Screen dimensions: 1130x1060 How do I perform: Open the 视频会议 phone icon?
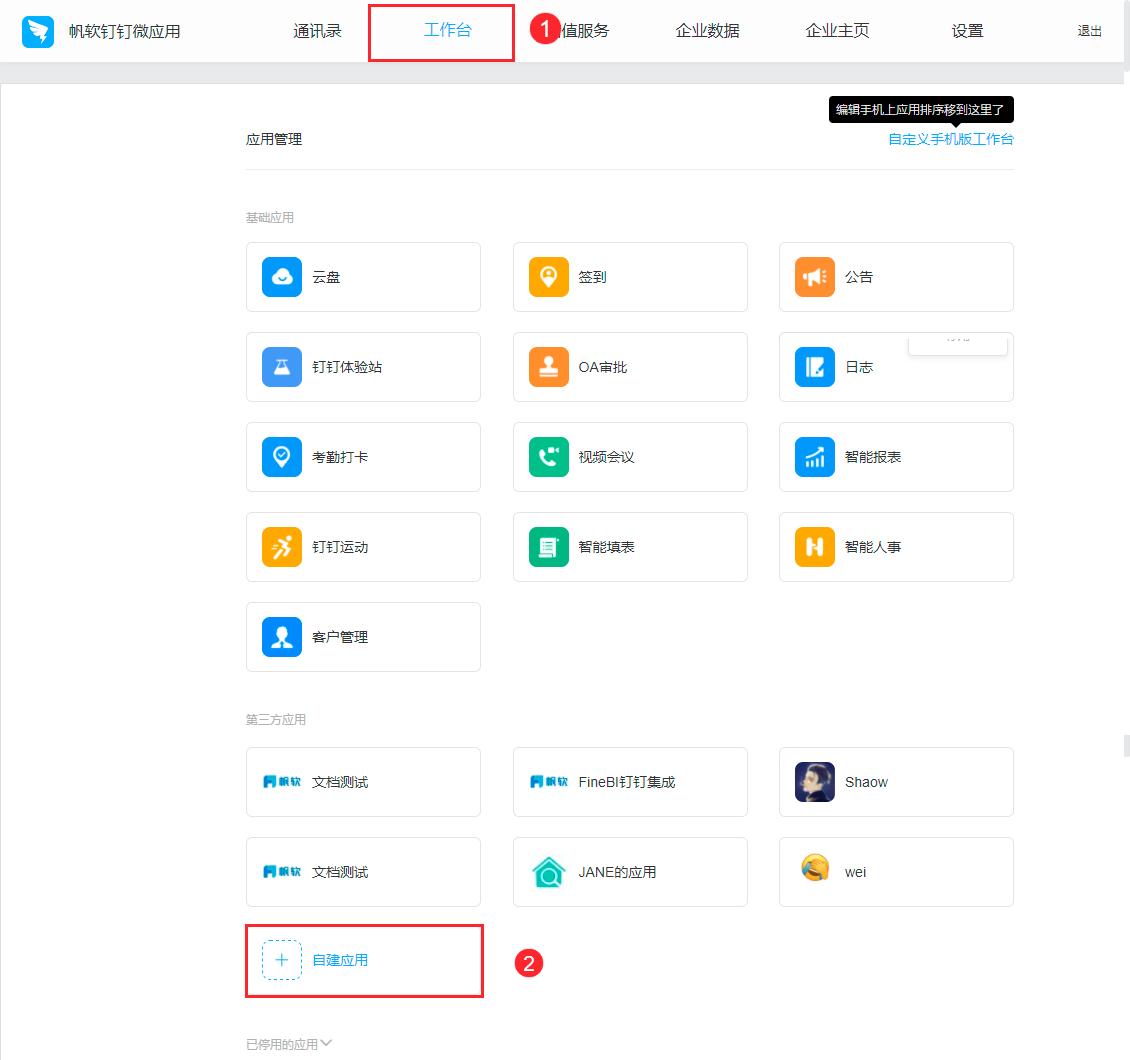[548, 457]
